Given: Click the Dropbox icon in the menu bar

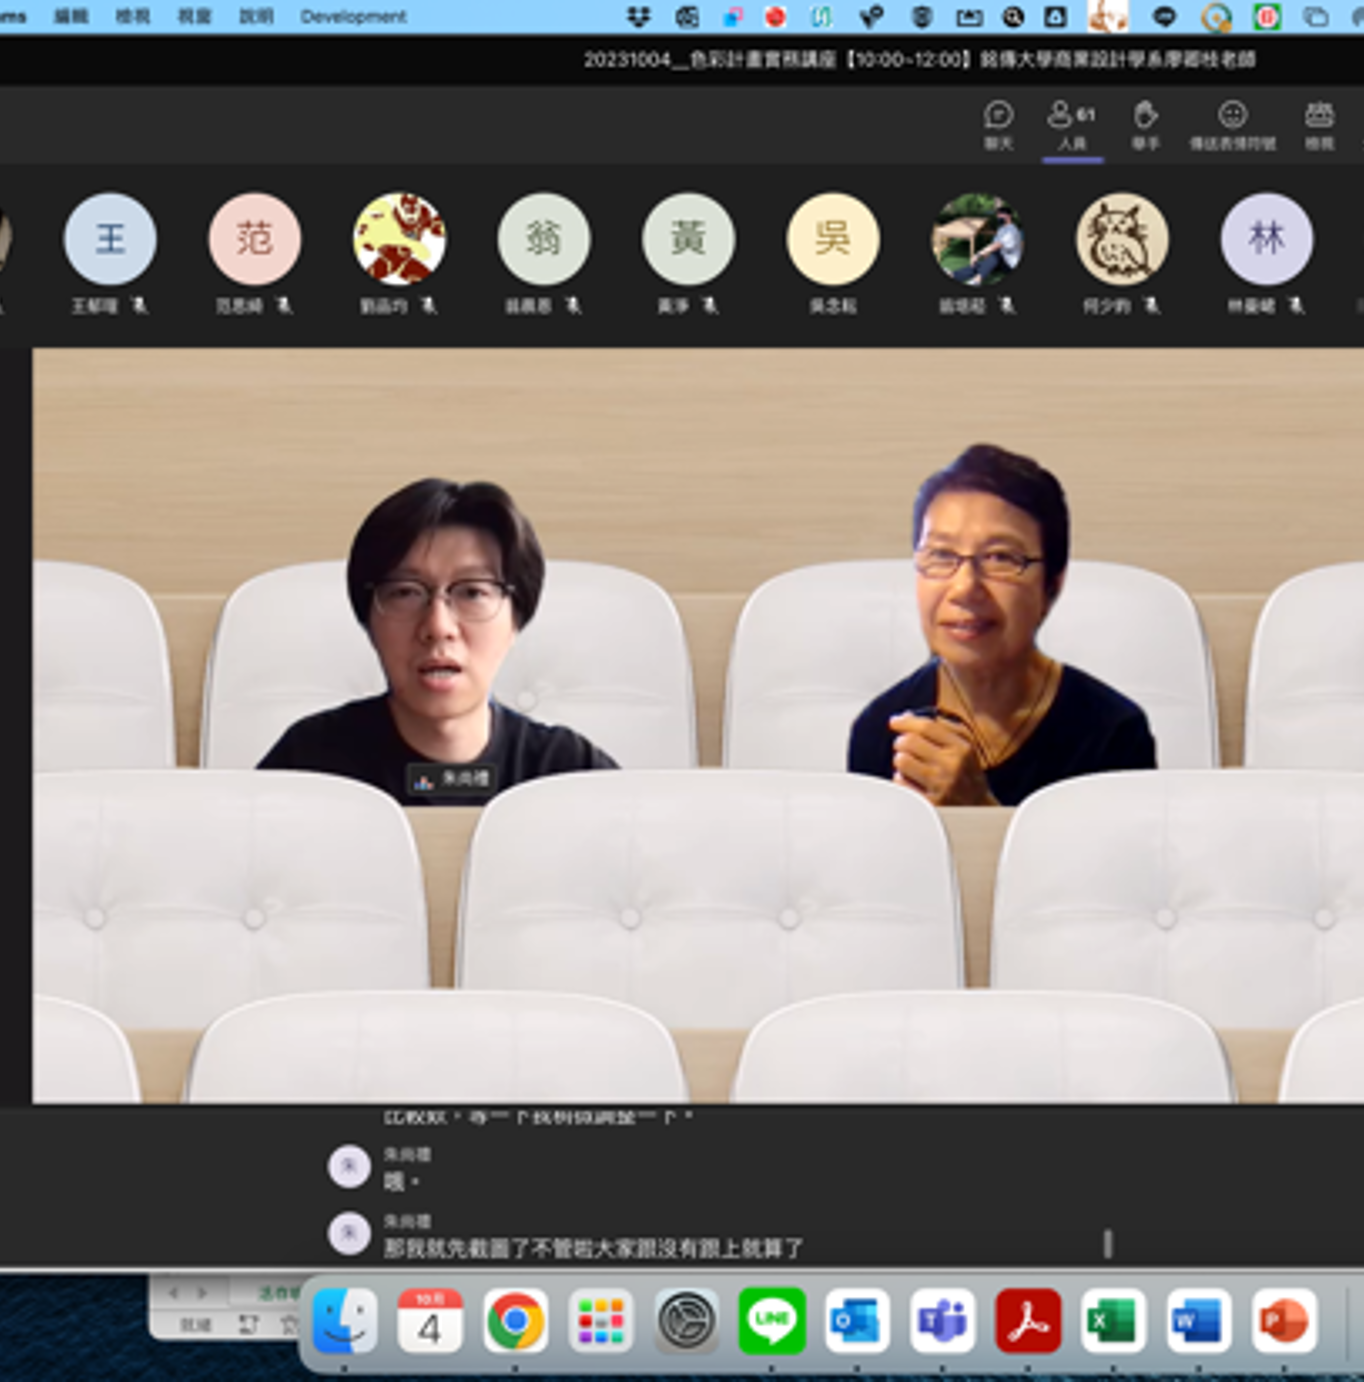Looking at the screenshot, I should 638,16.
